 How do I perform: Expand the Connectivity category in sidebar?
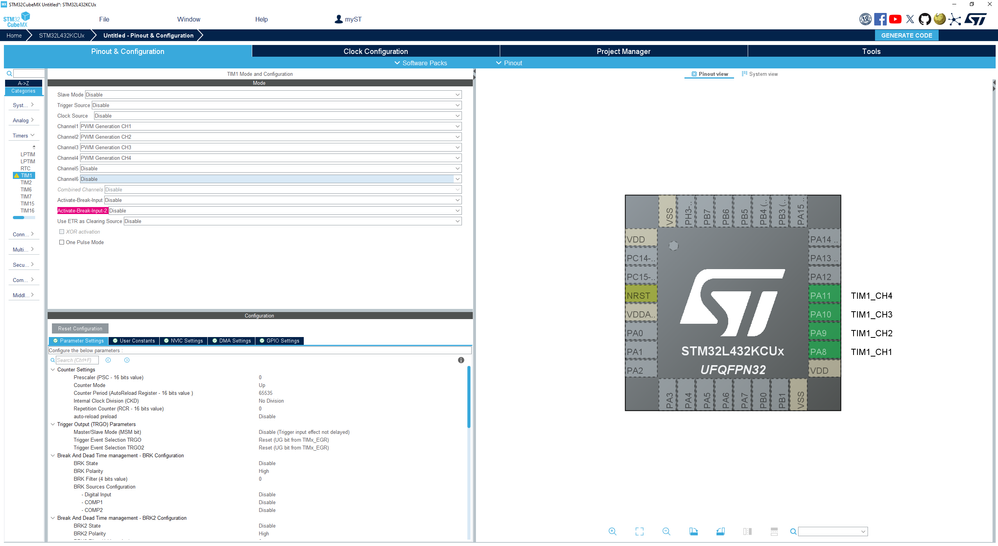pos(24,234)
